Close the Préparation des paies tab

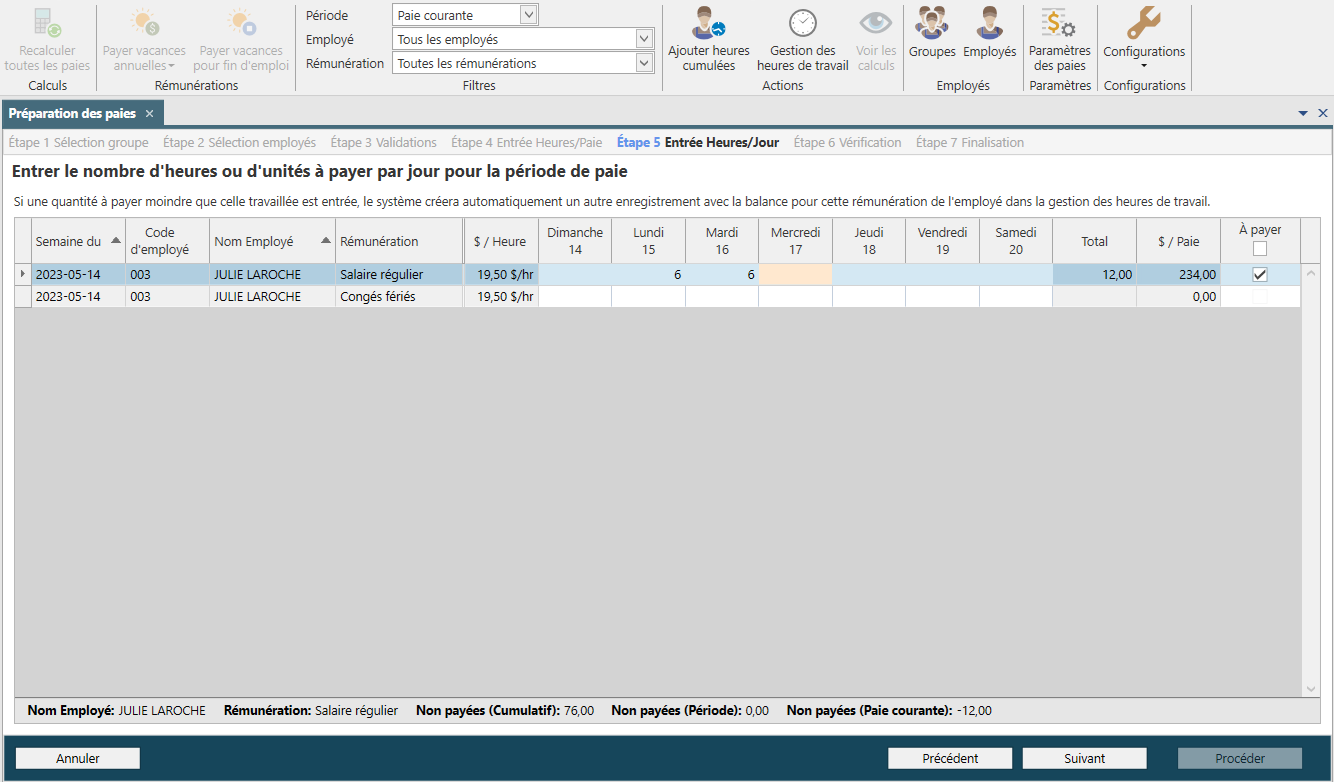coord(149,114)
